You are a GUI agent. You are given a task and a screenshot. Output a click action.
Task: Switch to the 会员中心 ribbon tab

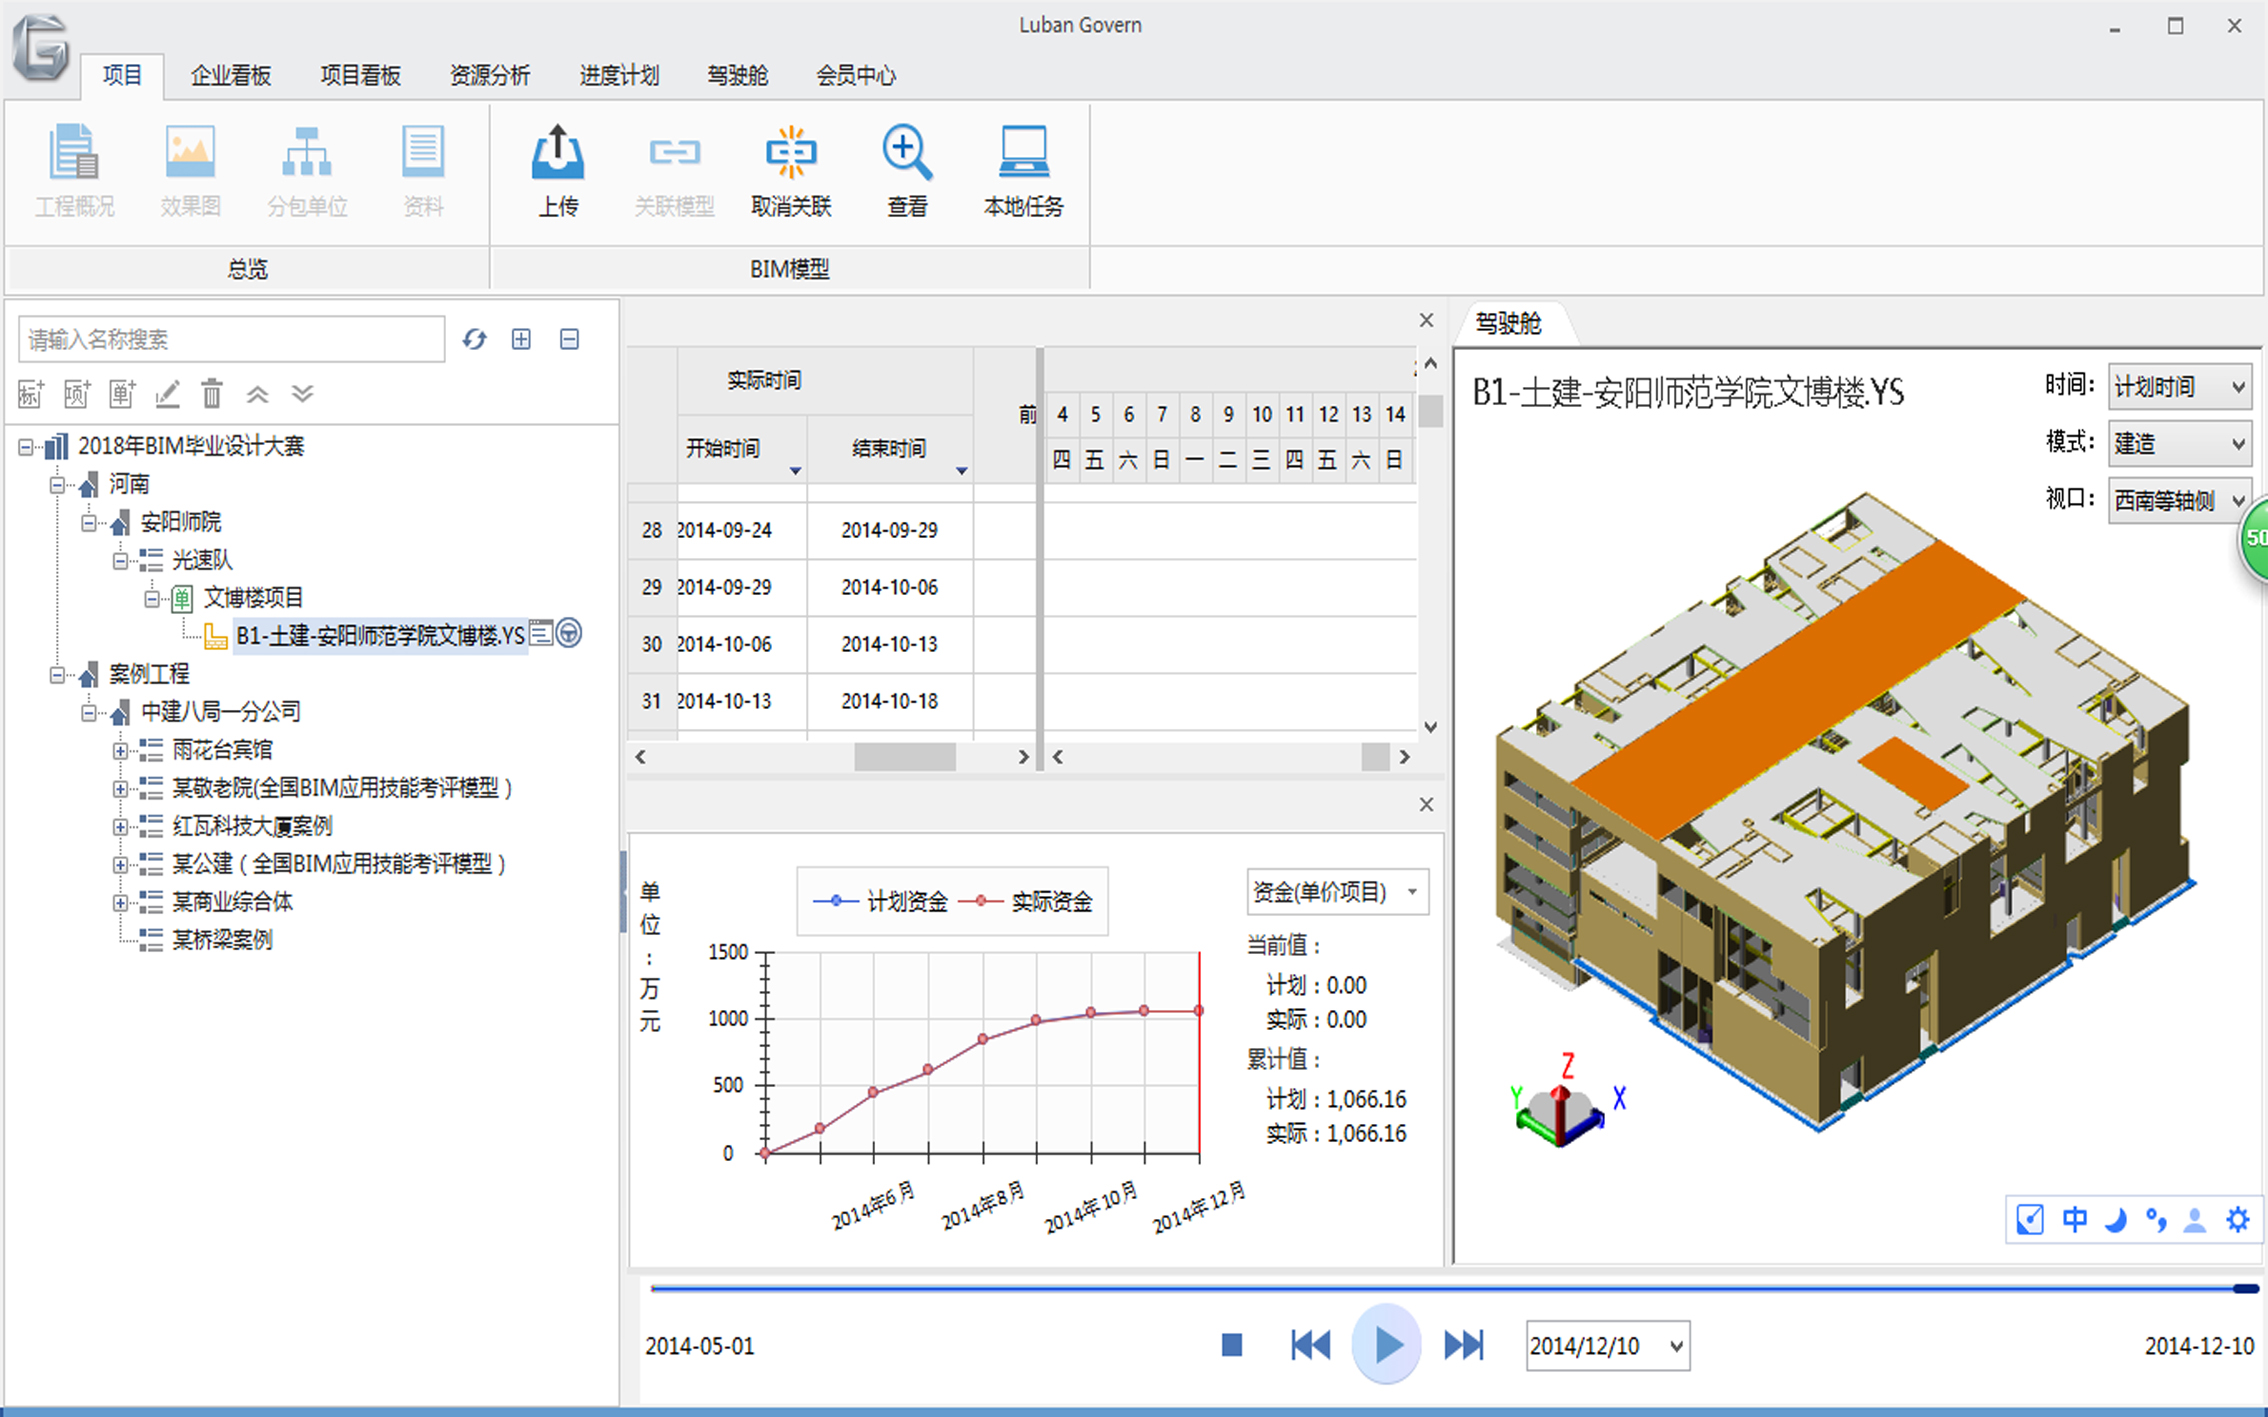pos(856,75)
